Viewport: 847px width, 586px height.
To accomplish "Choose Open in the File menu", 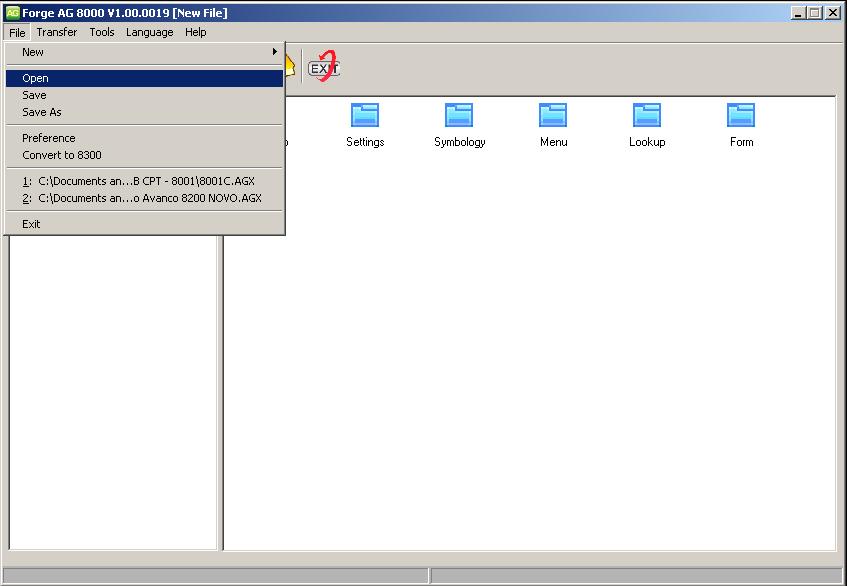I will (144, 78).
